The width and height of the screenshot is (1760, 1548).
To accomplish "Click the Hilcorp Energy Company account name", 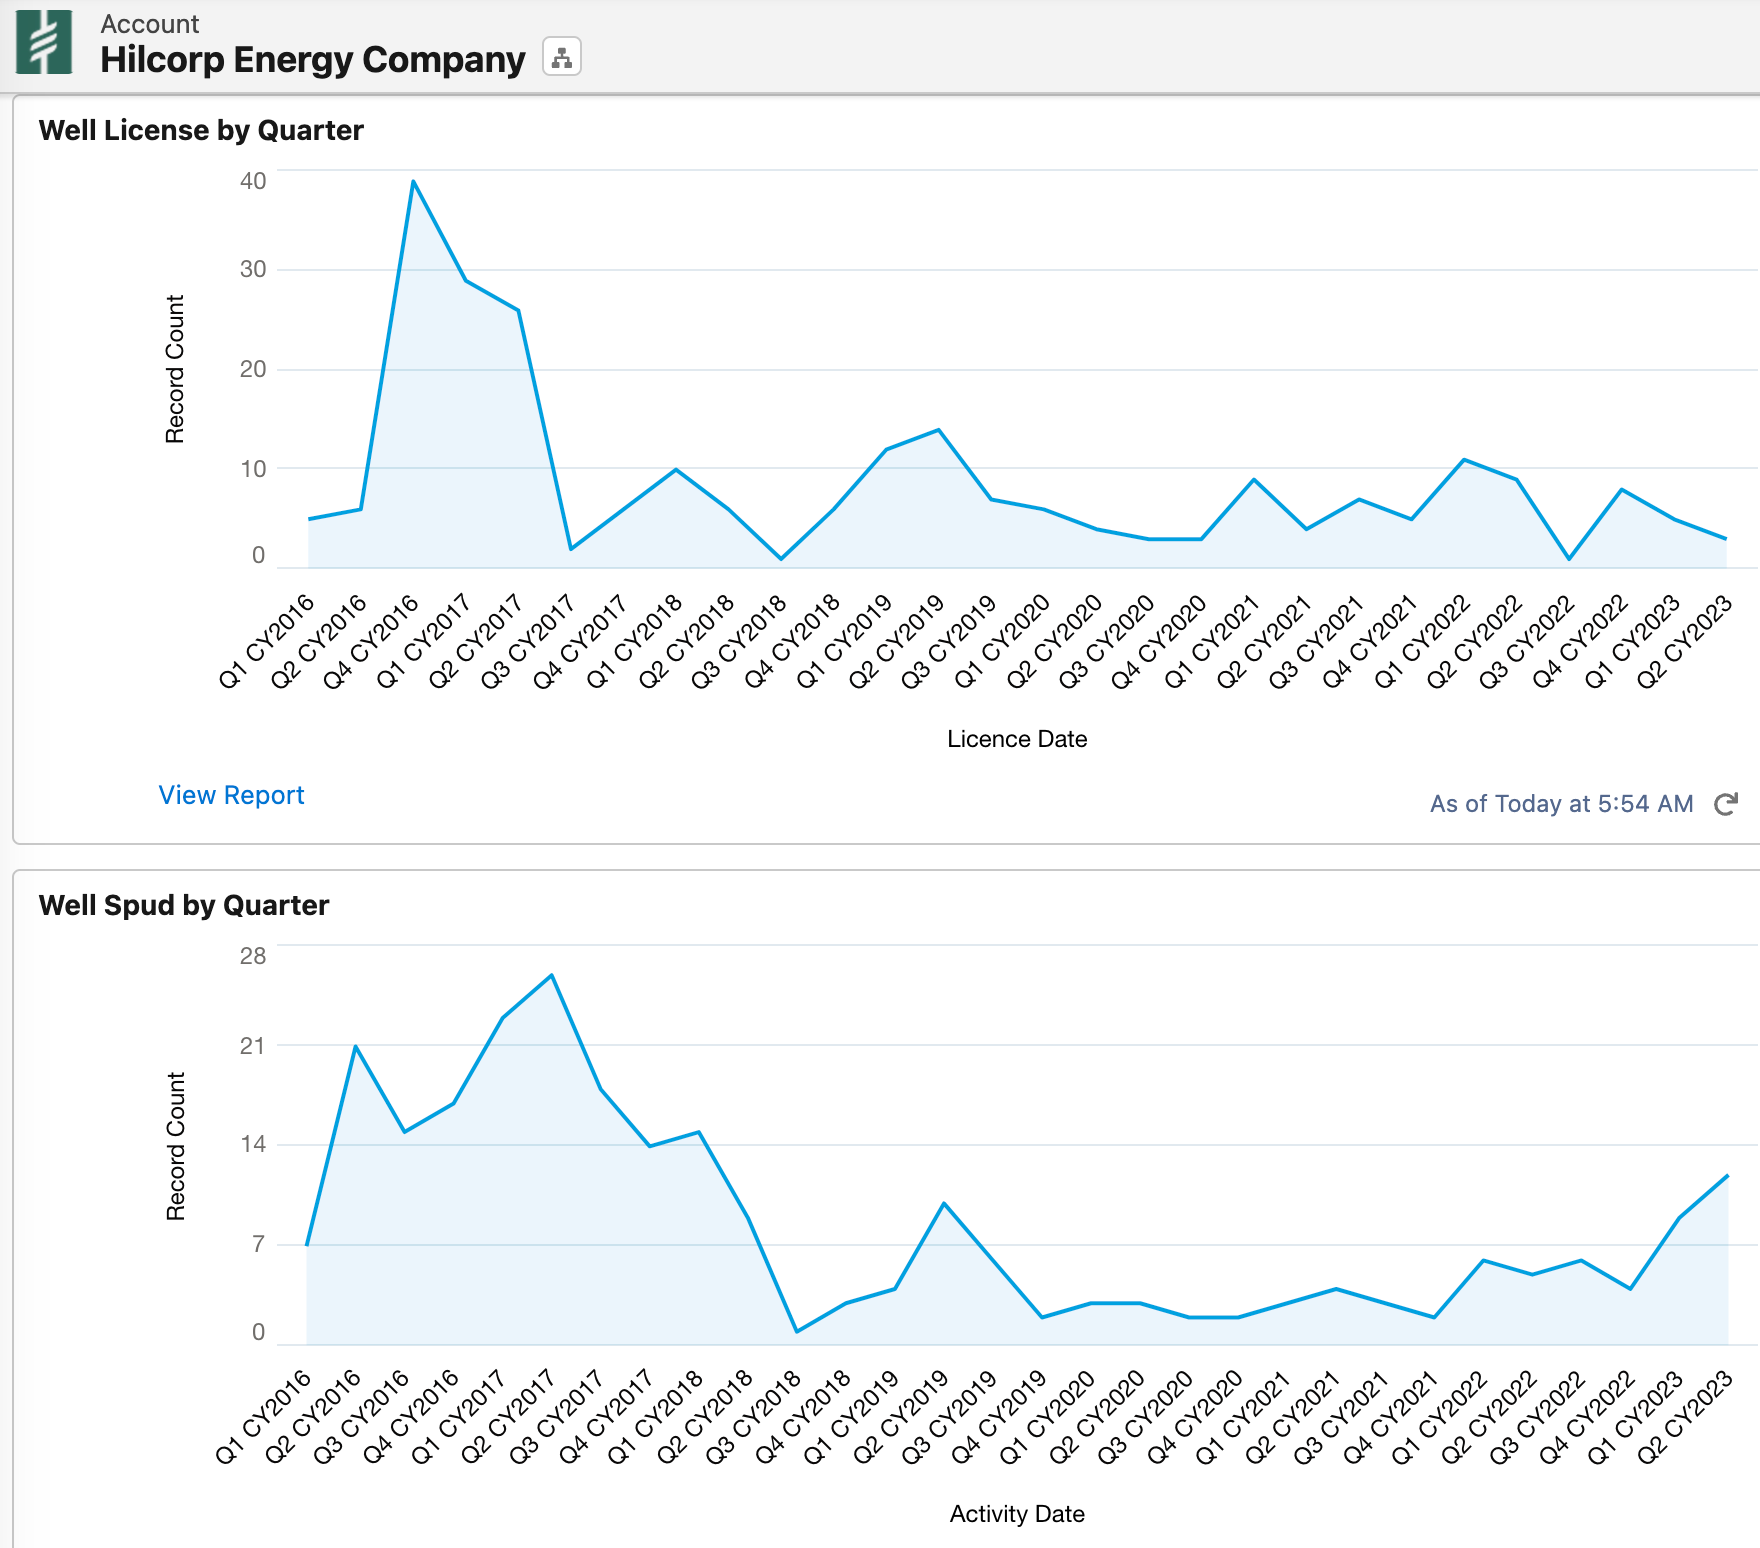I will click(311, 60).
